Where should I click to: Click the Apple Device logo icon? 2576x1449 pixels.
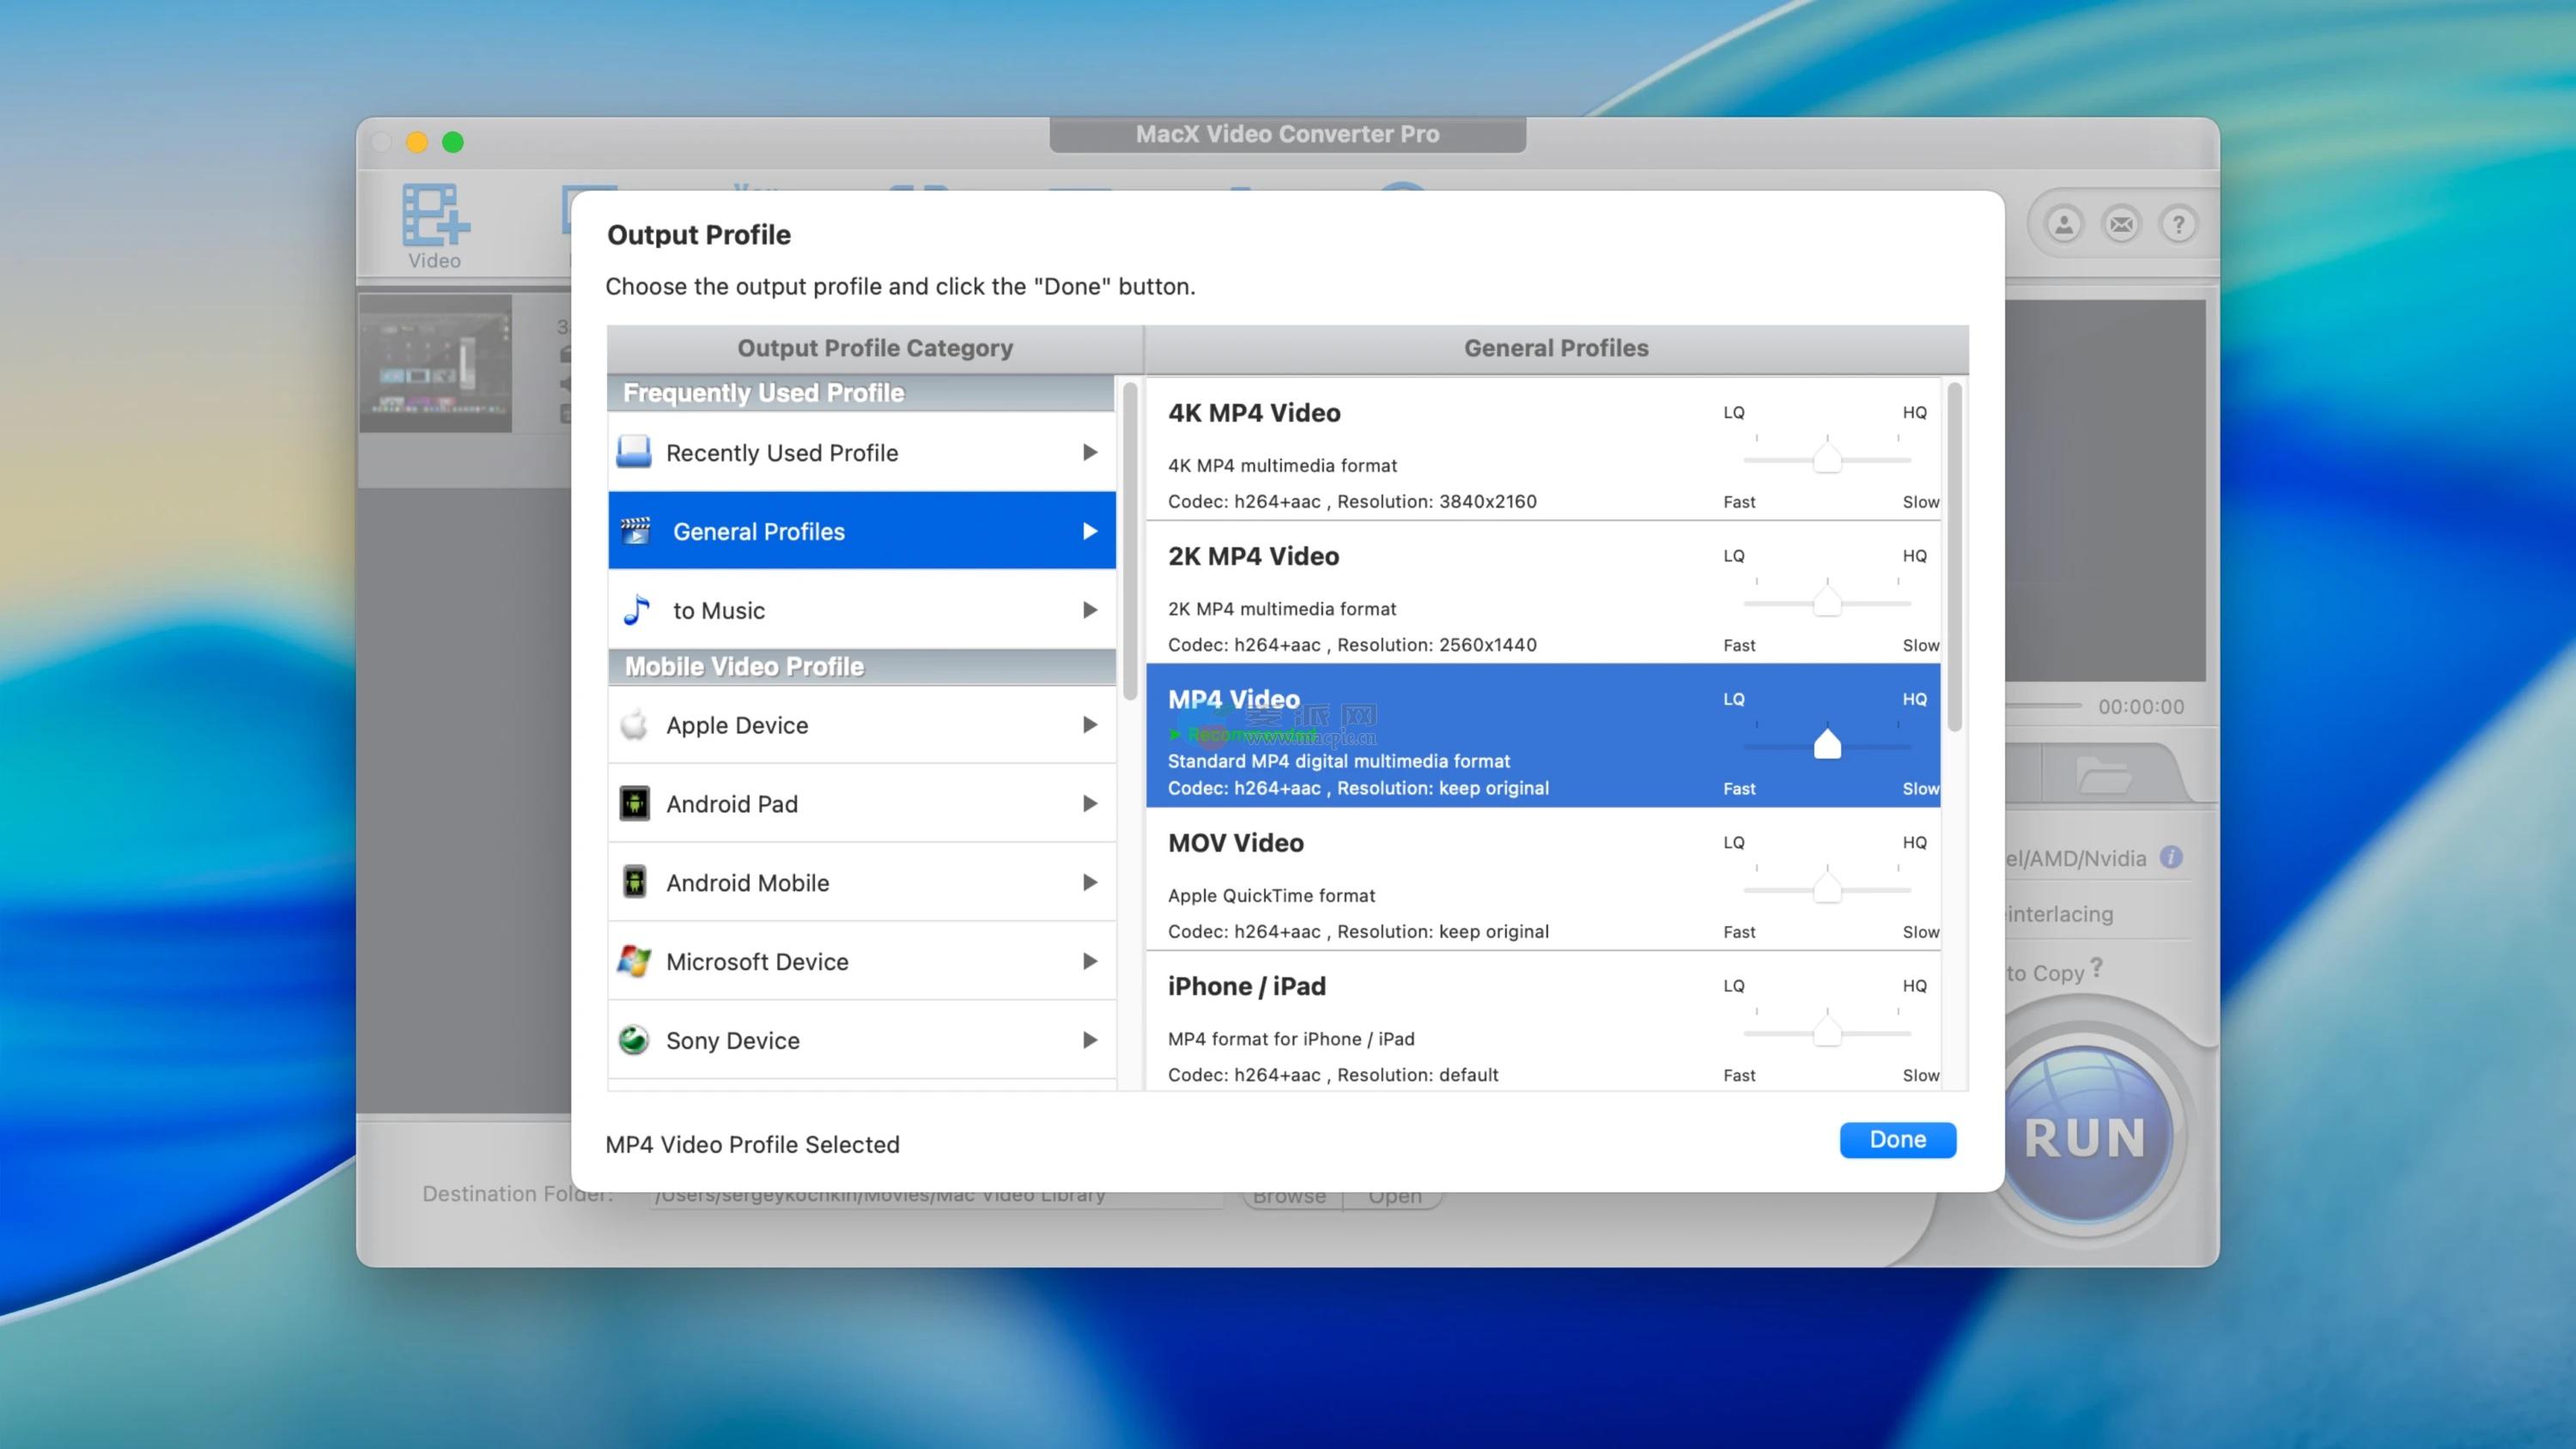[x=634, y=724]
